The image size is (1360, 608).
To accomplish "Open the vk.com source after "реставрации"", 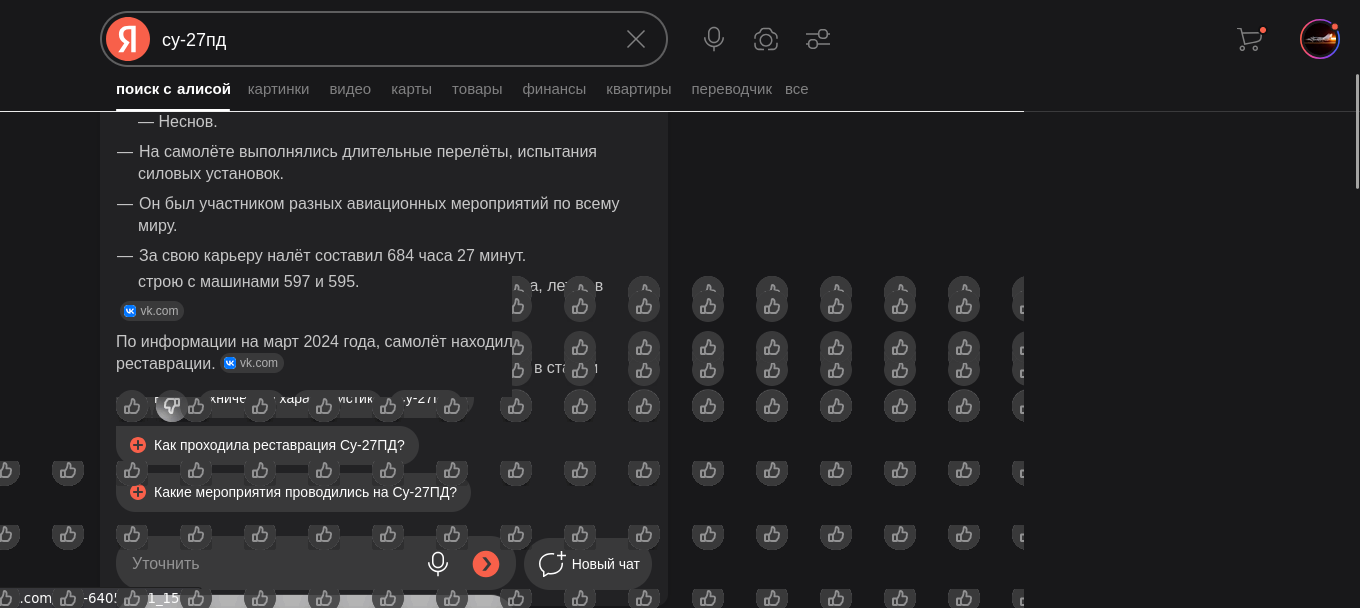I will click(x=251, y=363).
